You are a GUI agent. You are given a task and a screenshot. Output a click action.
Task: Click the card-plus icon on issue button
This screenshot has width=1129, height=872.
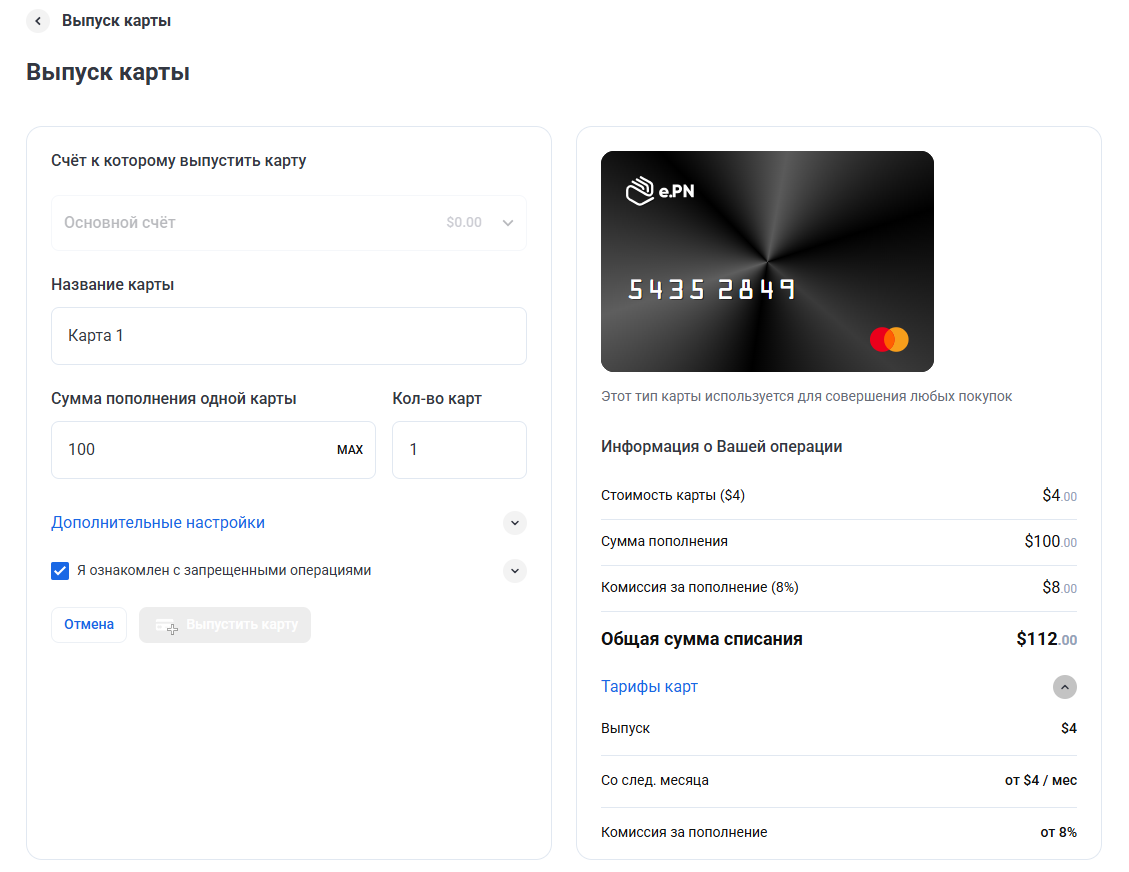[x=167, y=626]
